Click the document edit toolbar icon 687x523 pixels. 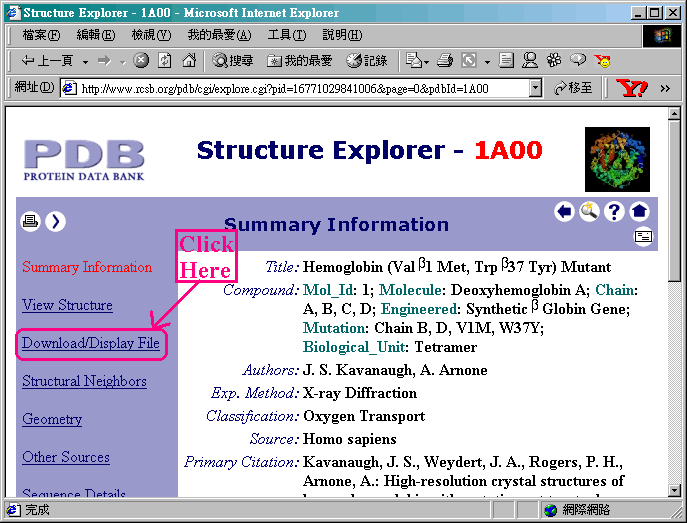coord(506,60)
